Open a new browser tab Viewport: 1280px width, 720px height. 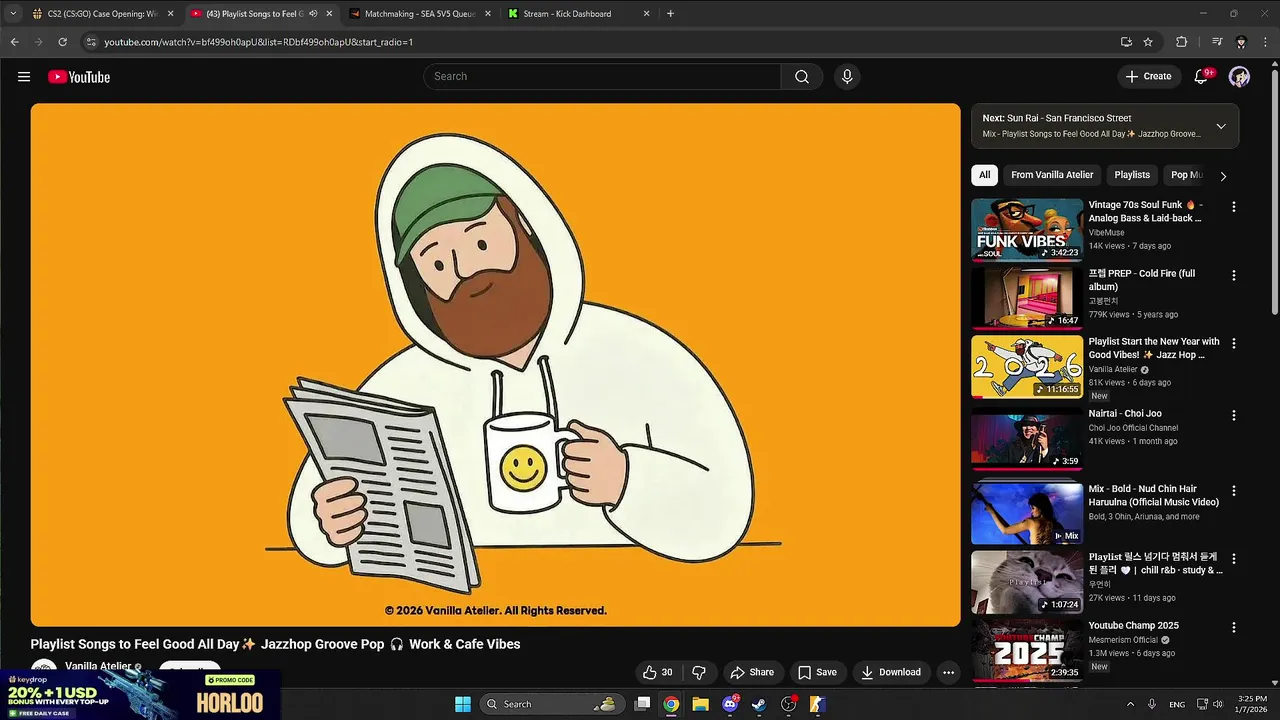coord(670,14)
